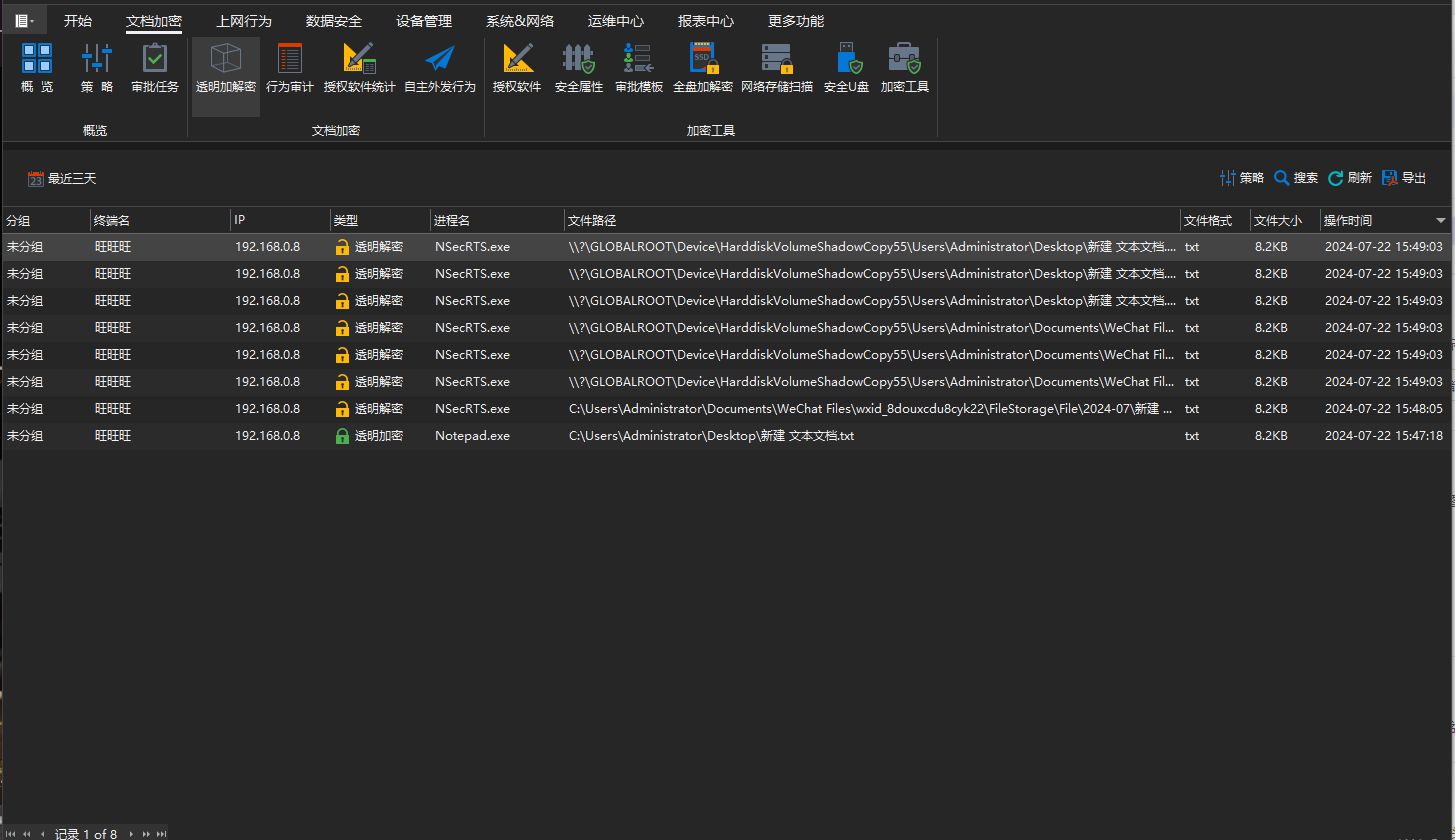This screenshot has width=1455, height=840.
Task: Sort by 操作时间 column header
Action: tap(1385, 220)
